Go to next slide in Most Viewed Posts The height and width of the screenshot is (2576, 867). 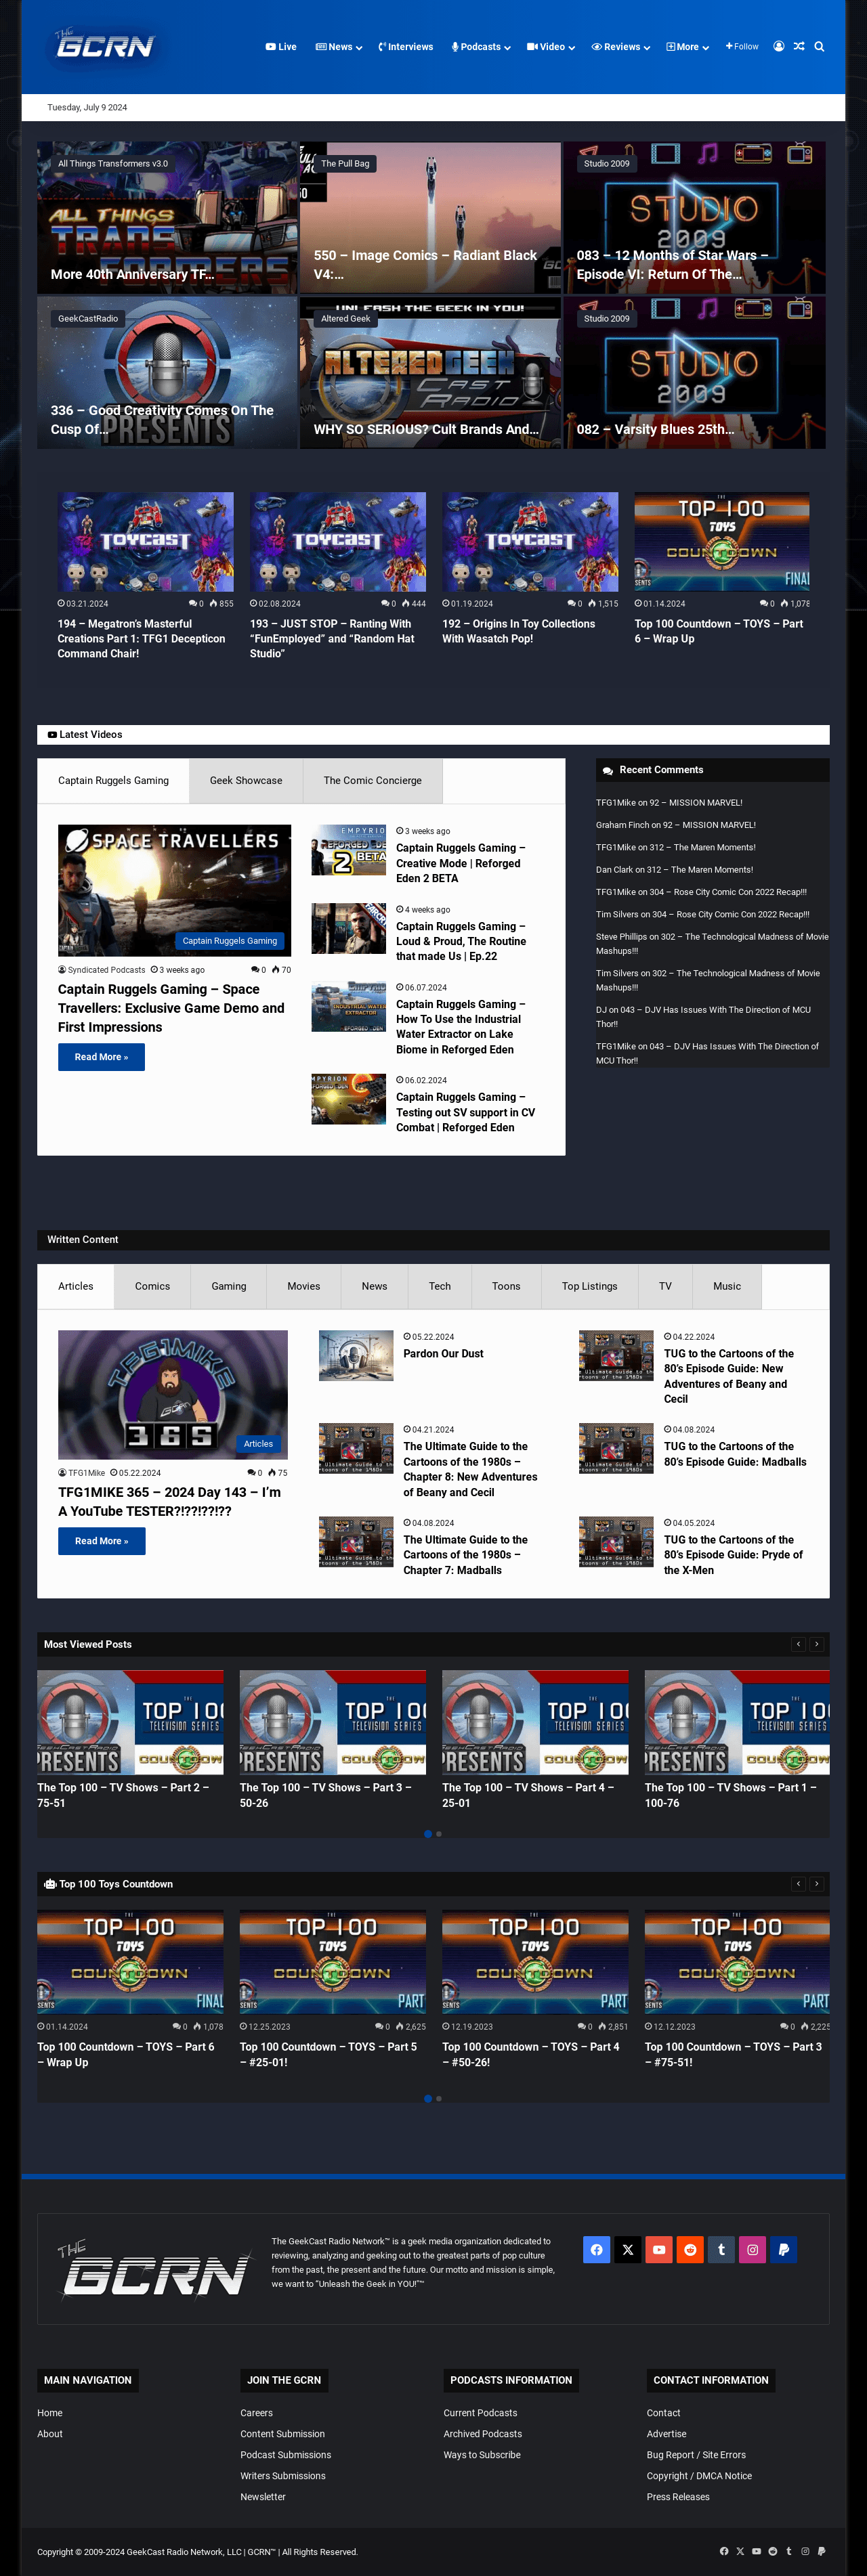tap(817, 1644)
